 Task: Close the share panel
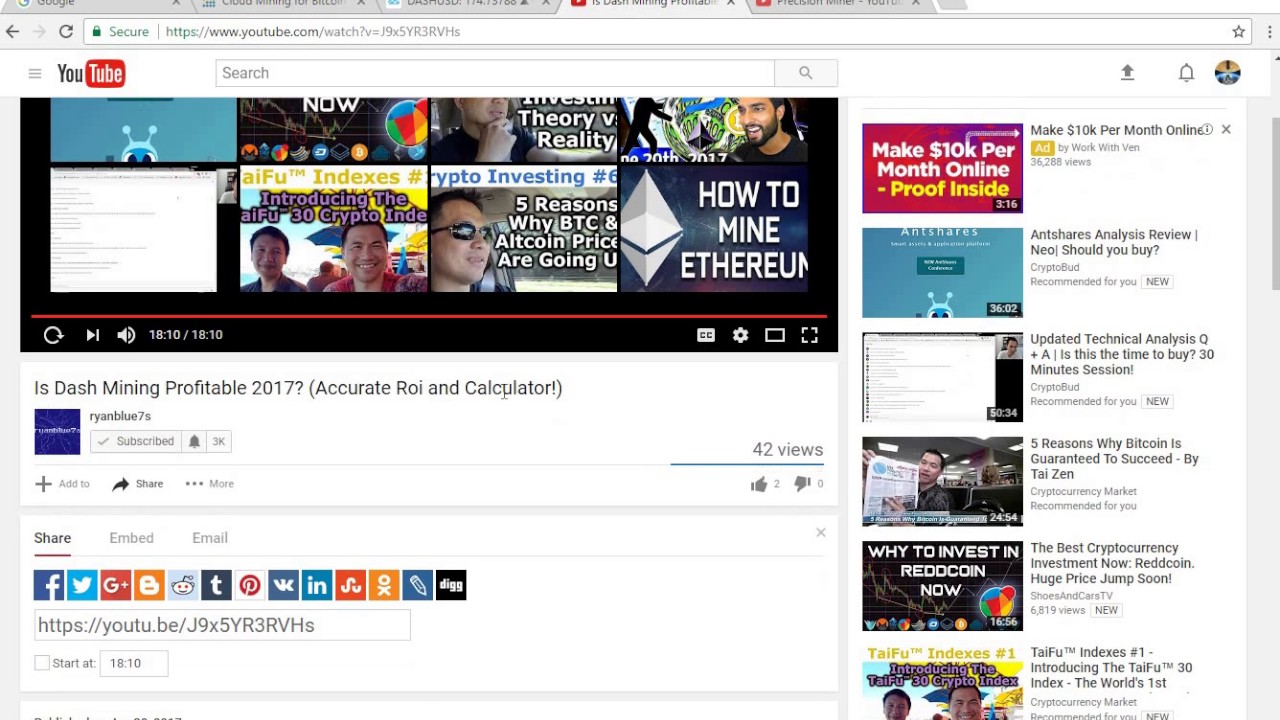(821, 532)
